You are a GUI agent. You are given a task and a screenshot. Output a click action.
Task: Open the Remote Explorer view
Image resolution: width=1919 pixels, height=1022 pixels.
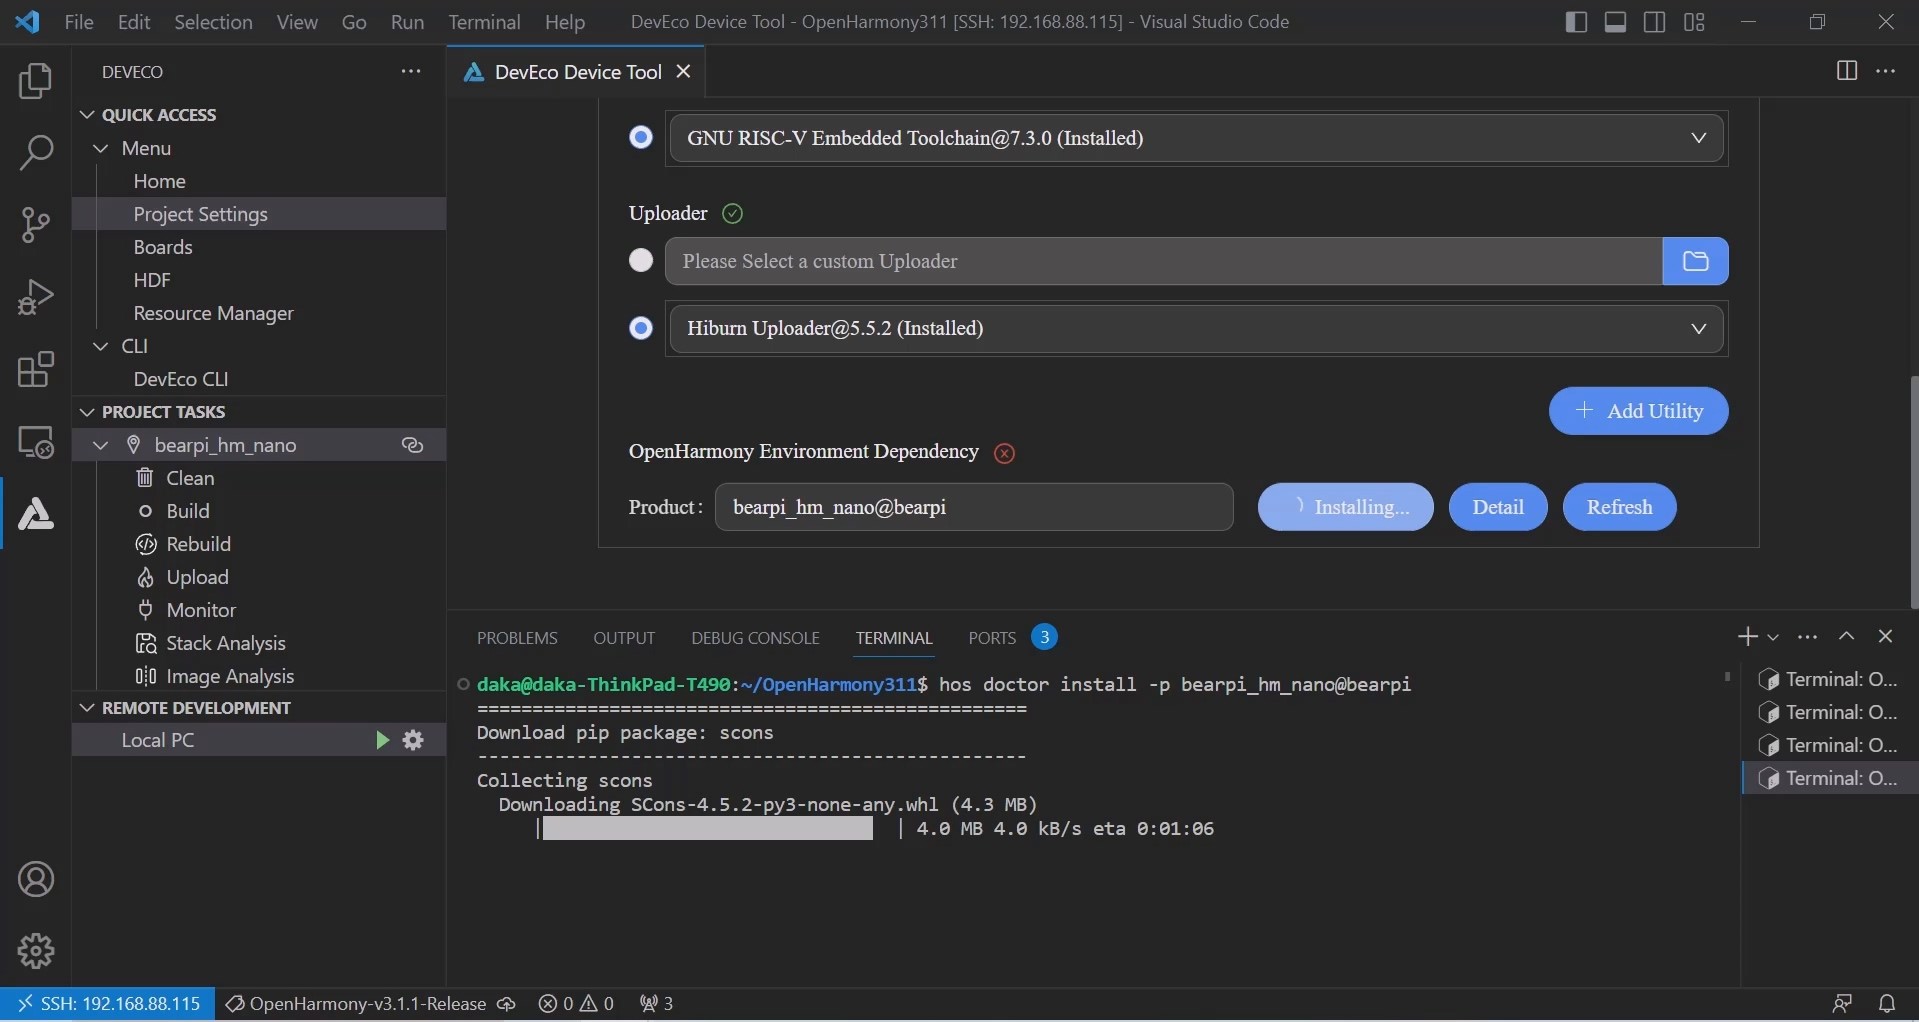(x=36, y=441)
